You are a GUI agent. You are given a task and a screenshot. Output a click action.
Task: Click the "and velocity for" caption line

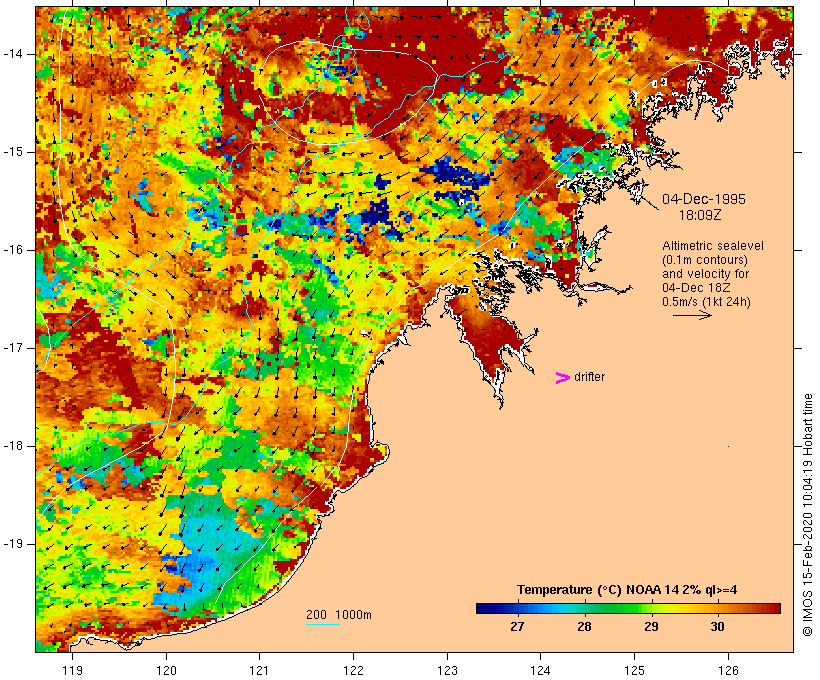click(705, 274)
